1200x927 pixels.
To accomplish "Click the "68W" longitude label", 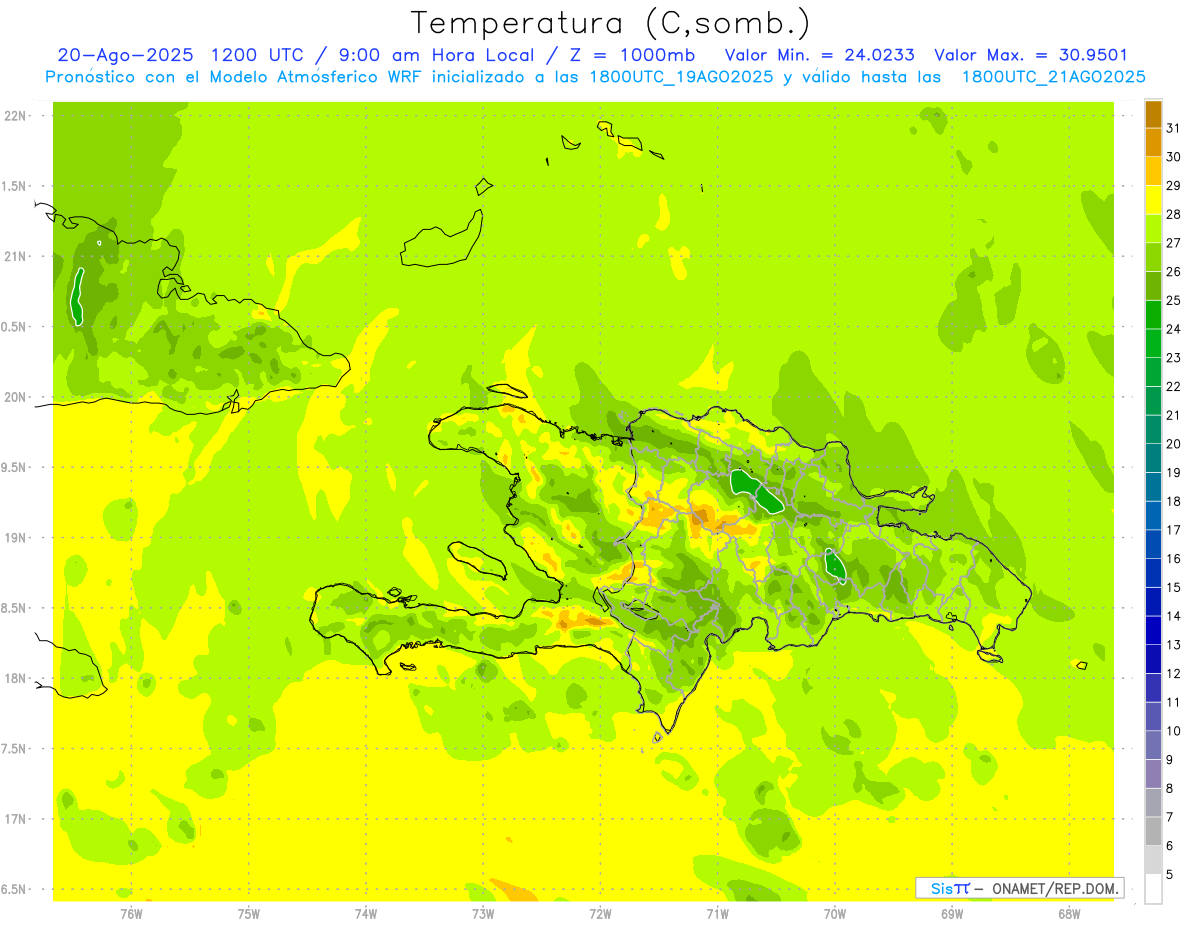I will click(1069, 913).
